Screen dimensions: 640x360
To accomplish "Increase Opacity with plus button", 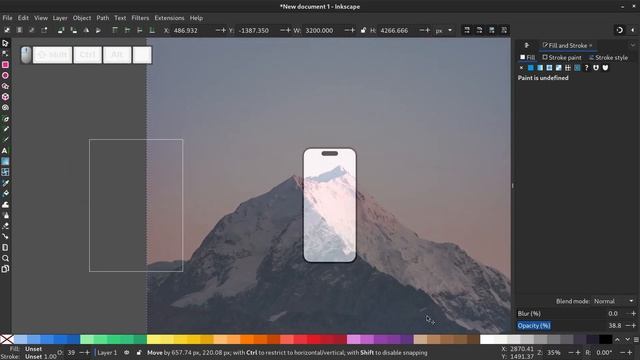I will click(633, 326).
